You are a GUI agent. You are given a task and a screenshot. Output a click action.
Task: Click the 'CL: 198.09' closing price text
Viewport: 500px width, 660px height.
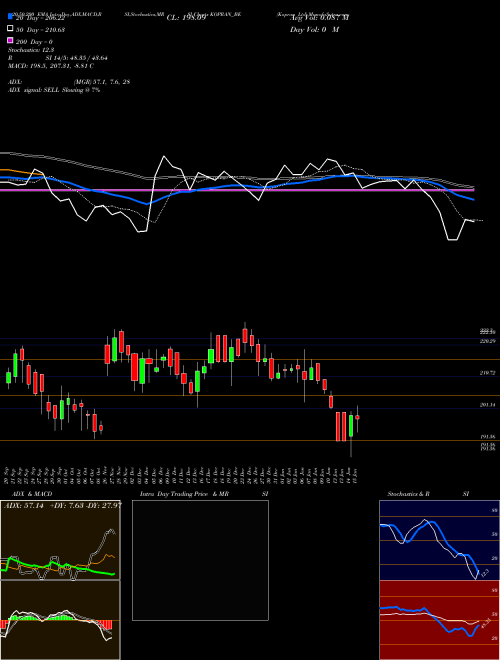[x=186, y=18]
